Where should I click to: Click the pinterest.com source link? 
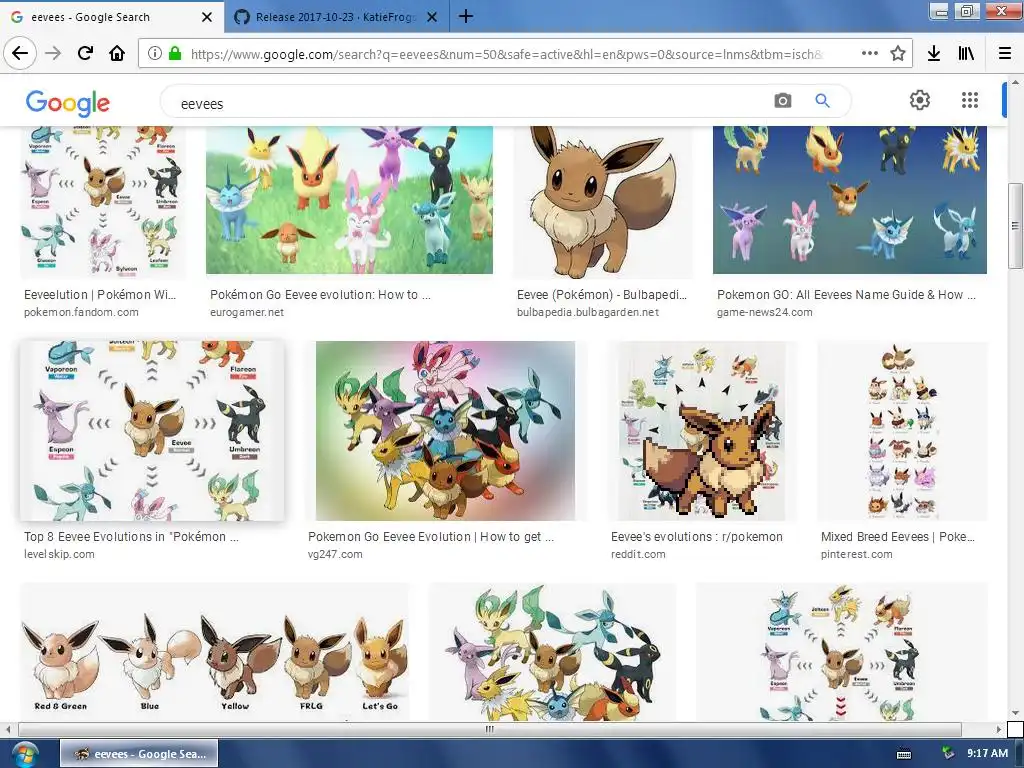click(x=856, y=554)
